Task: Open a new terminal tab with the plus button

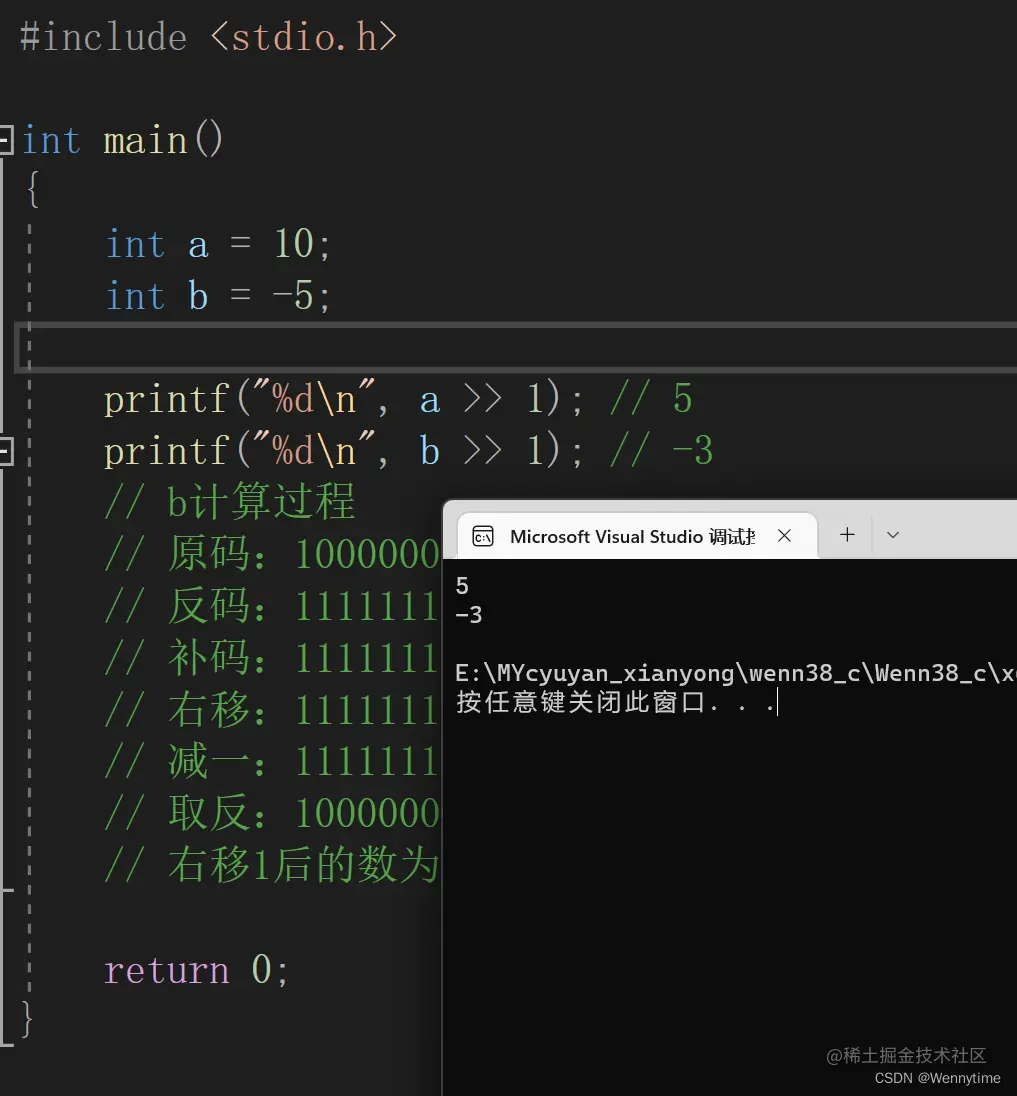Action: click(847, 535)
